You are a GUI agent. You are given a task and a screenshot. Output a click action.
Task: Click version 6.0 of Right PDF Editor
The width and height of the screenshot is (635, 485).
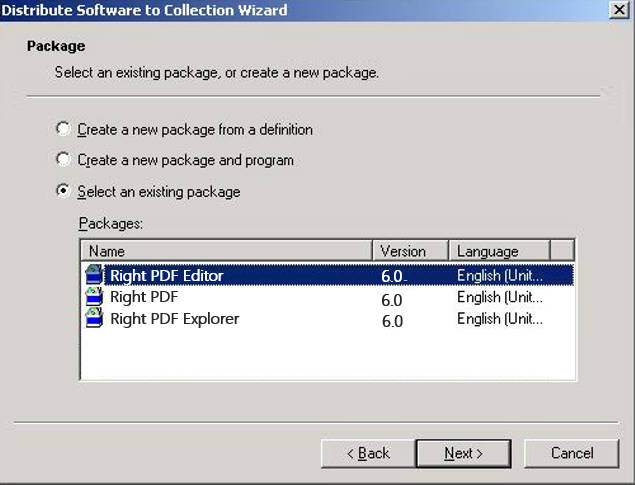(393, 276)
